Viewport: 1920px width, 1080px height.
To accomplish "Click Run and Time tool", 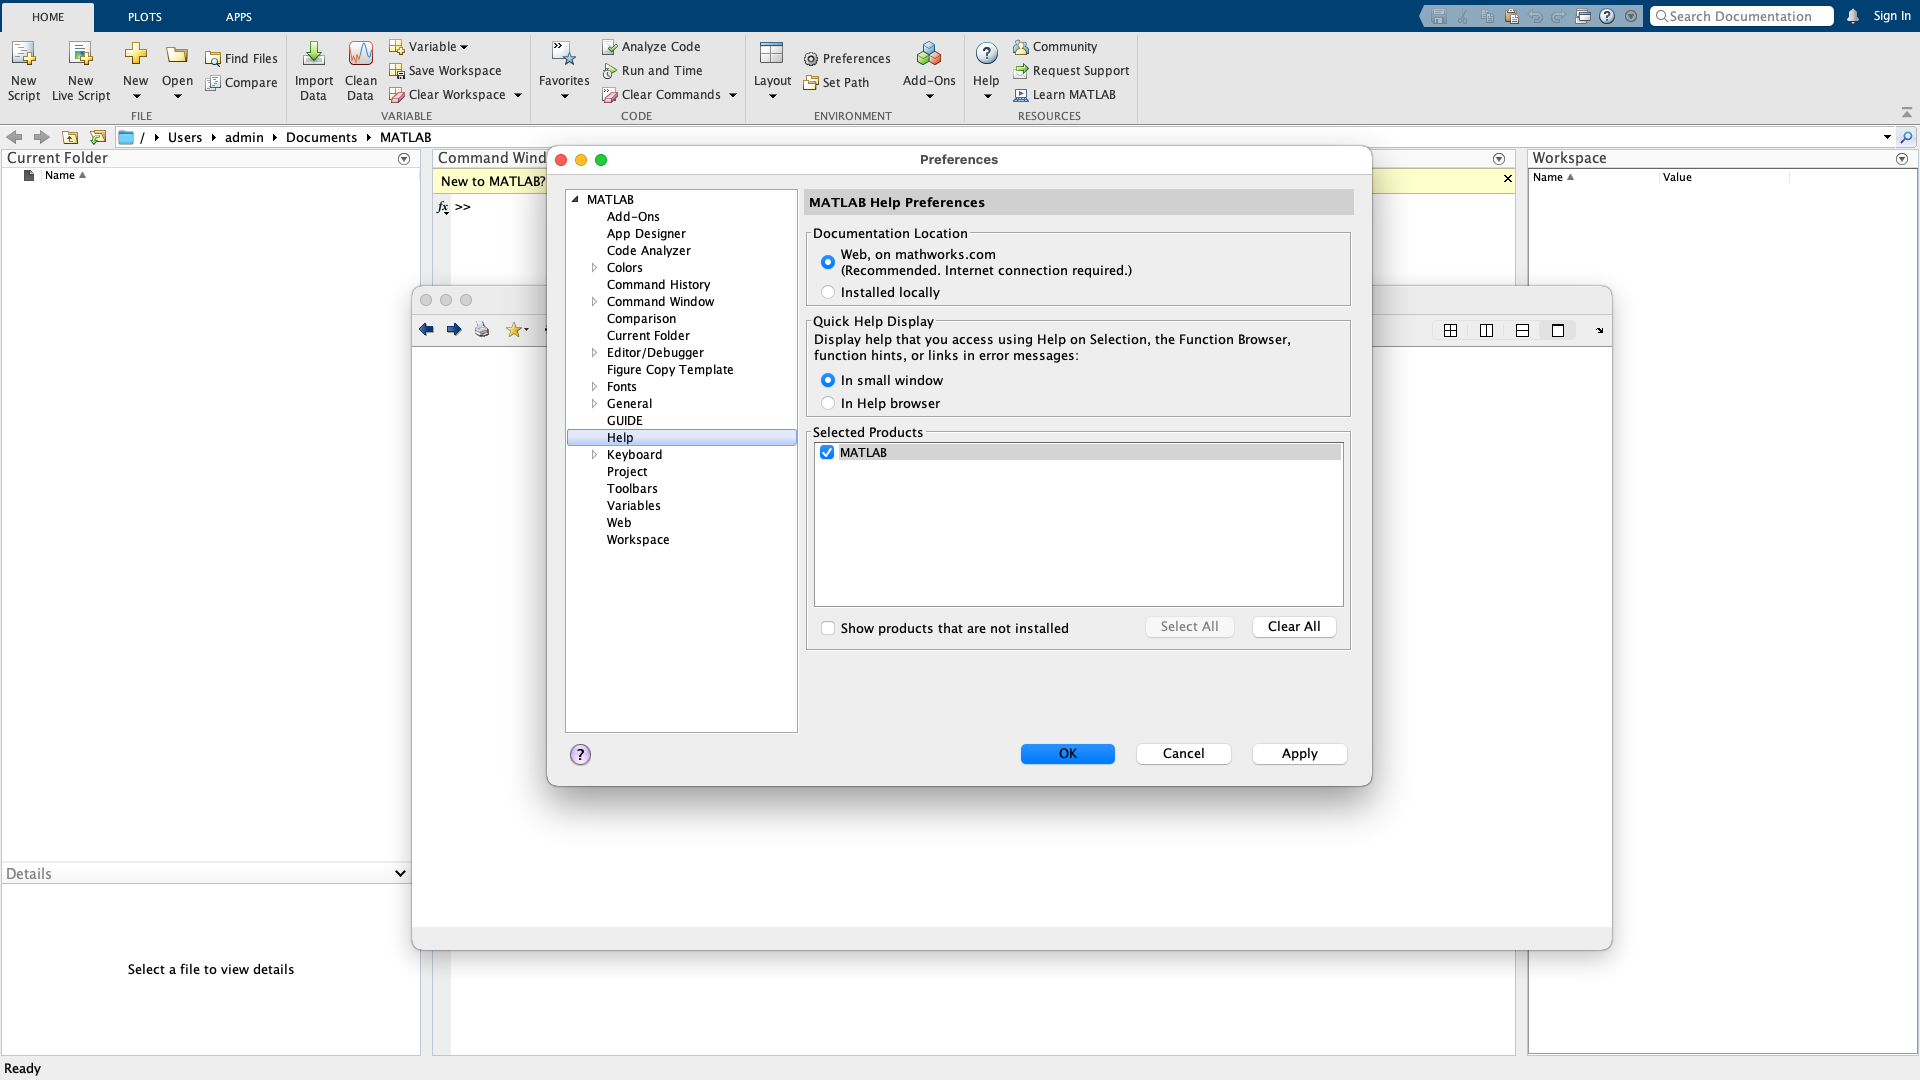I will coord(652,71).
